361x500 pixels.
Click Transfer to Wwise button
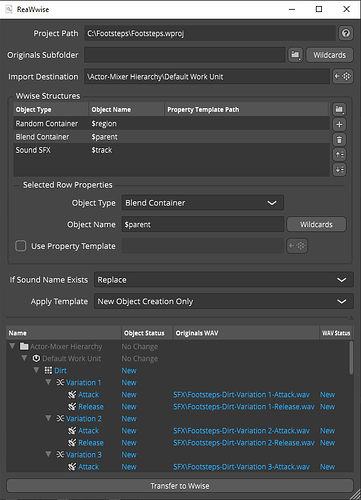[180, 486]
